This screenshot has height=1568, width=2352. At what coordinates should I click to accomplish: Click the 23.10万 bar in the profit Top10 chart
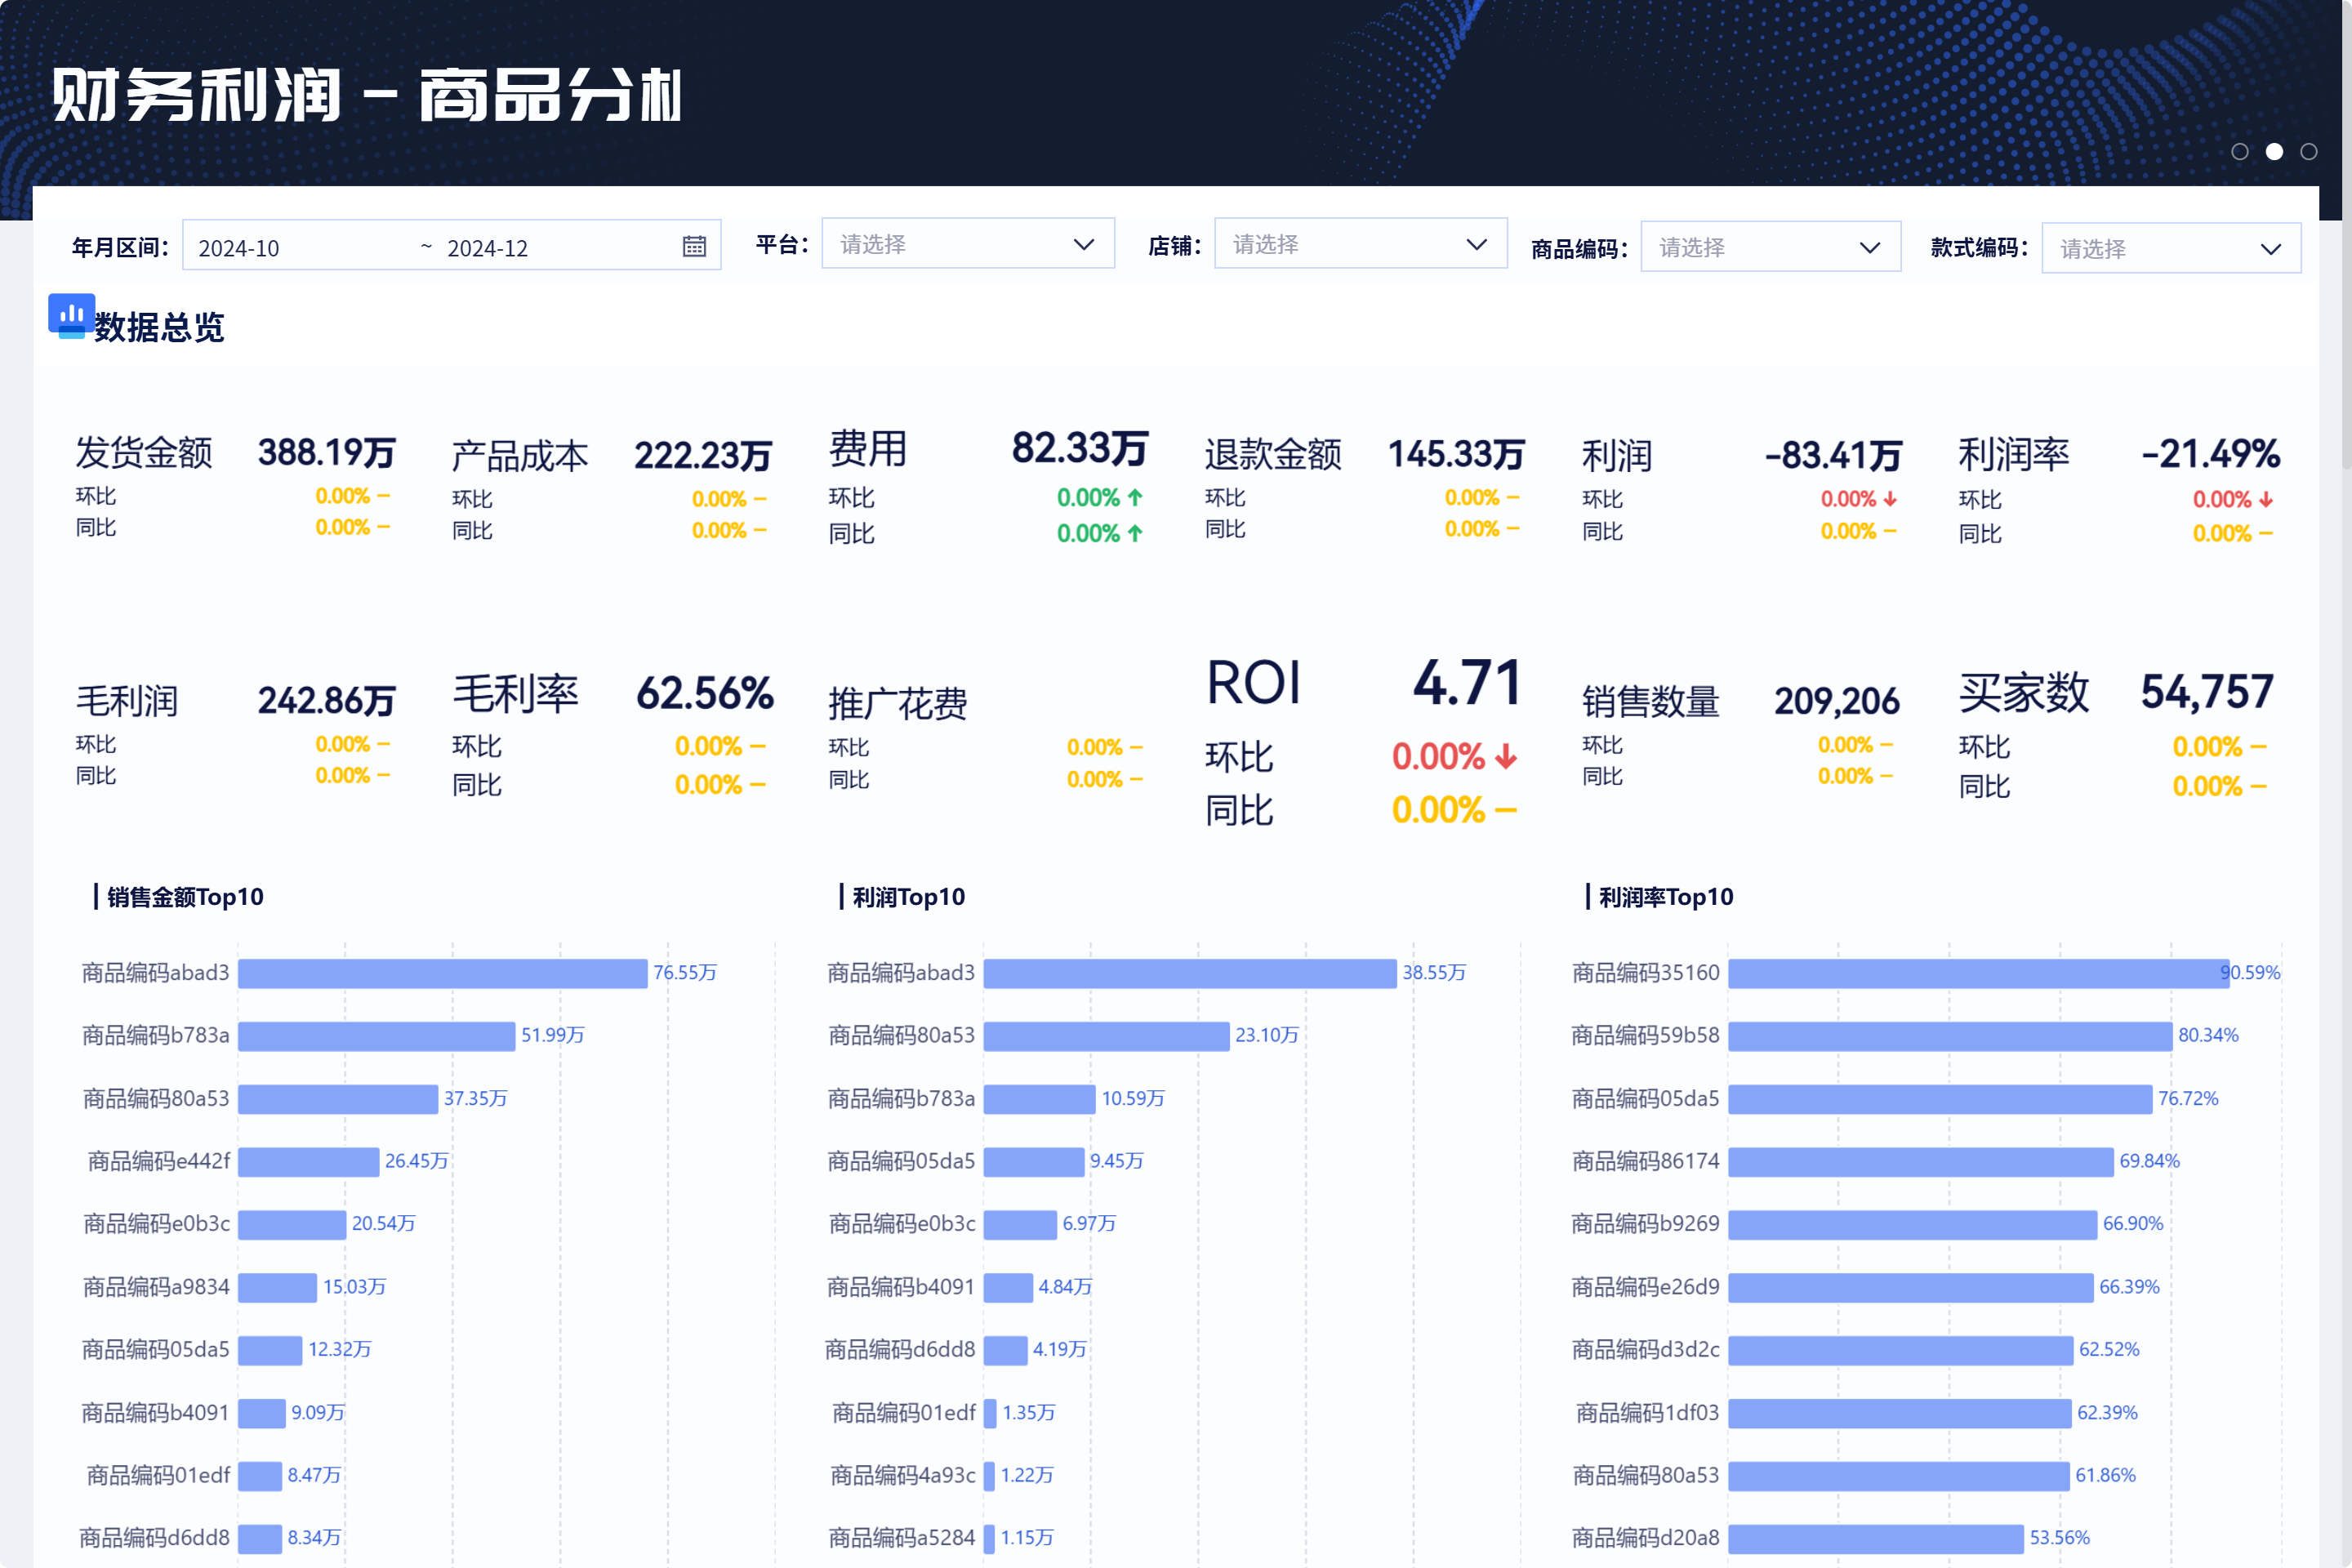(x=1106, y=1036)
